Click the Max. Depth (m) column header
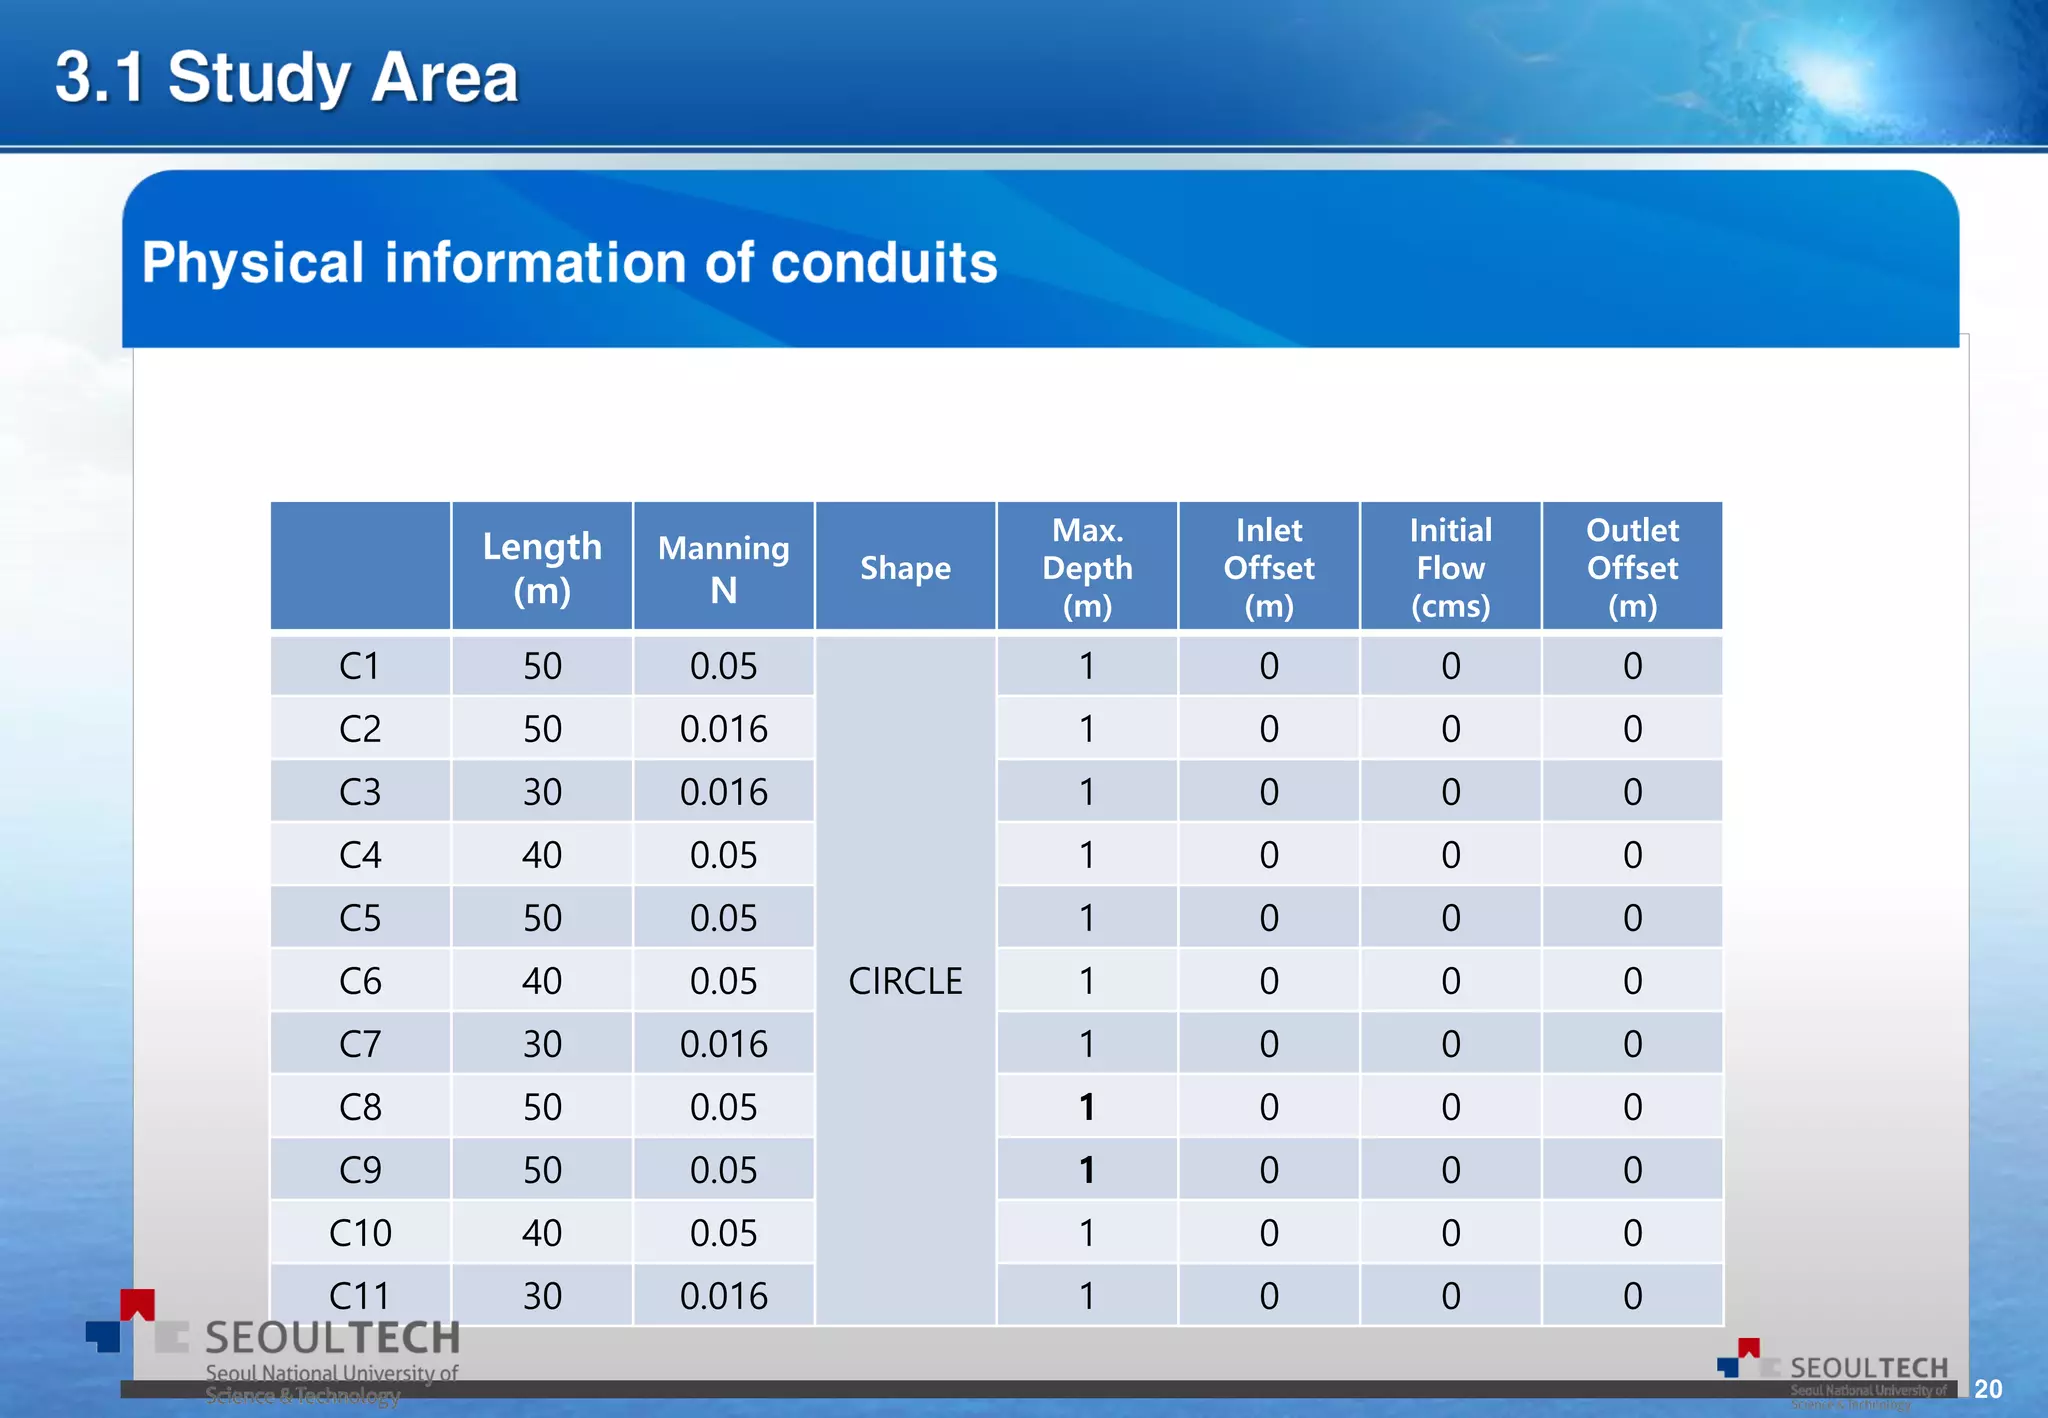 (1087, 567)
